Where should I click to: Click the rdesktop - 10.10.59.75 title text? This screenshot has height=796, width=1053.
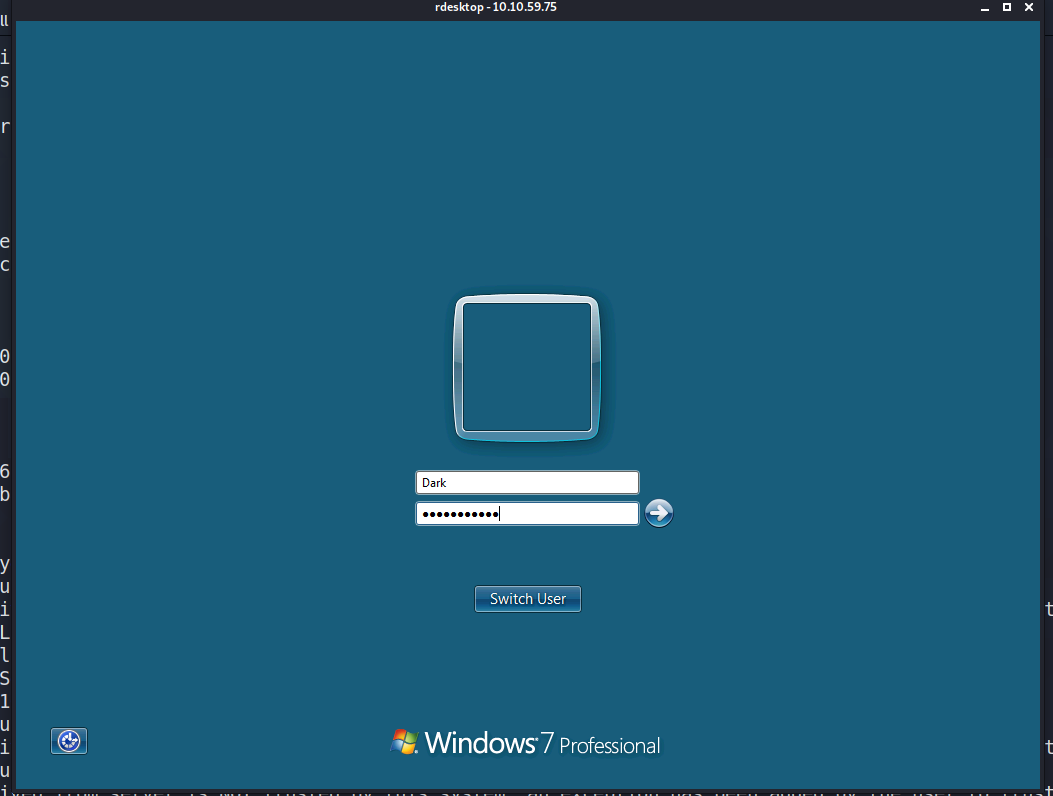tap(496, 7)
